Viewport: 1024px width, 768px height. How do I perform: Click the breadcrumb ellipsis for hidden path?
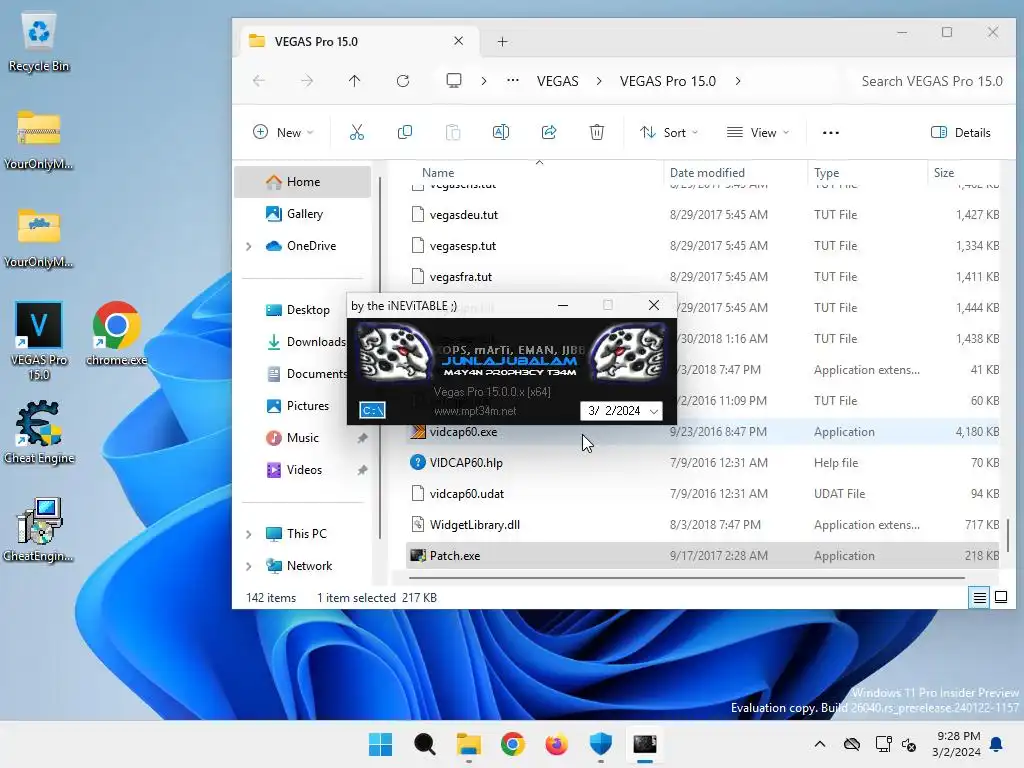(x=513, y=80)
